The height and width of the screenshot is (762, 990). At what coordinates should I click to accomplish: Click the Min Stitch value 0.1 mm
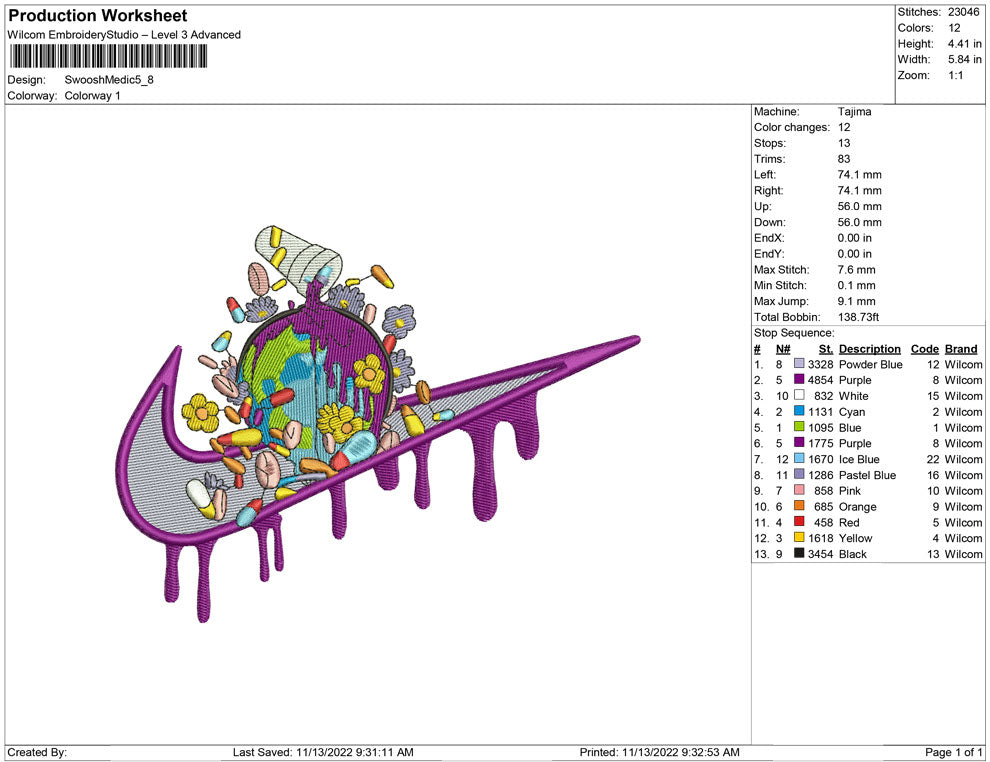857,285
